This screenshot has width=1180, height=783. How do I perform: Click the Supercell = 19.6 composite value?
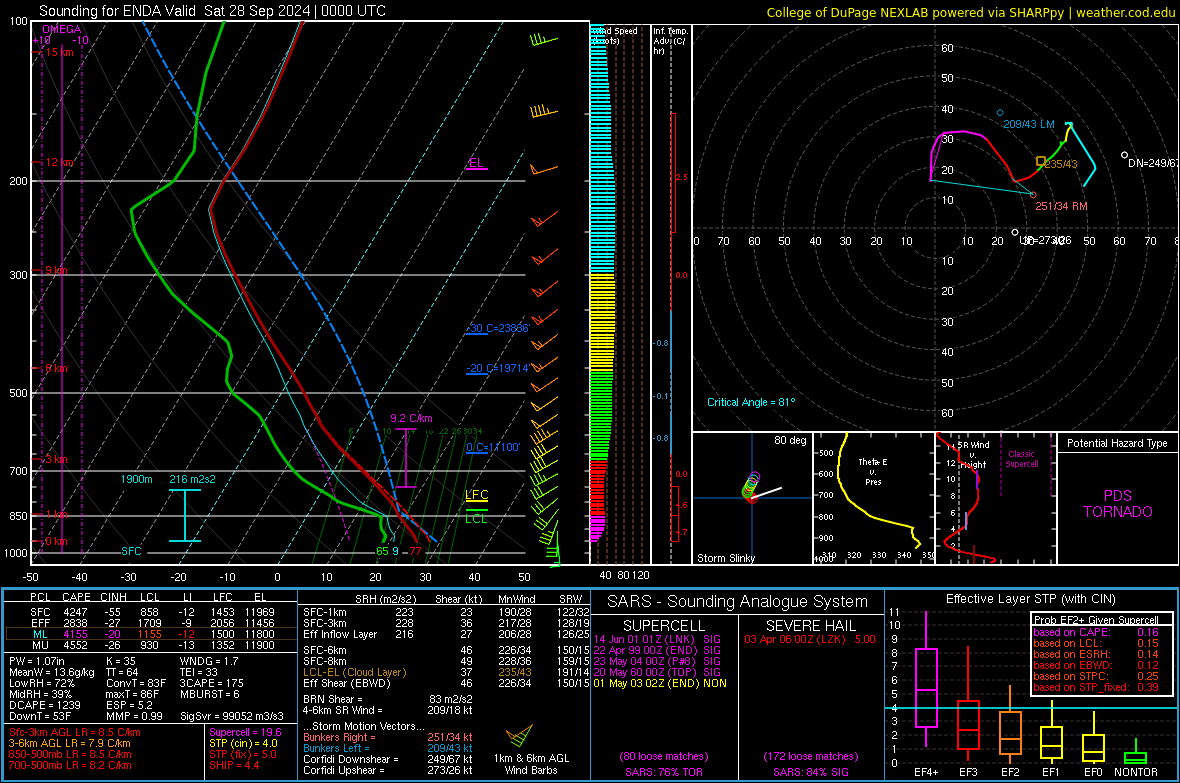click(x=245, y=732)
